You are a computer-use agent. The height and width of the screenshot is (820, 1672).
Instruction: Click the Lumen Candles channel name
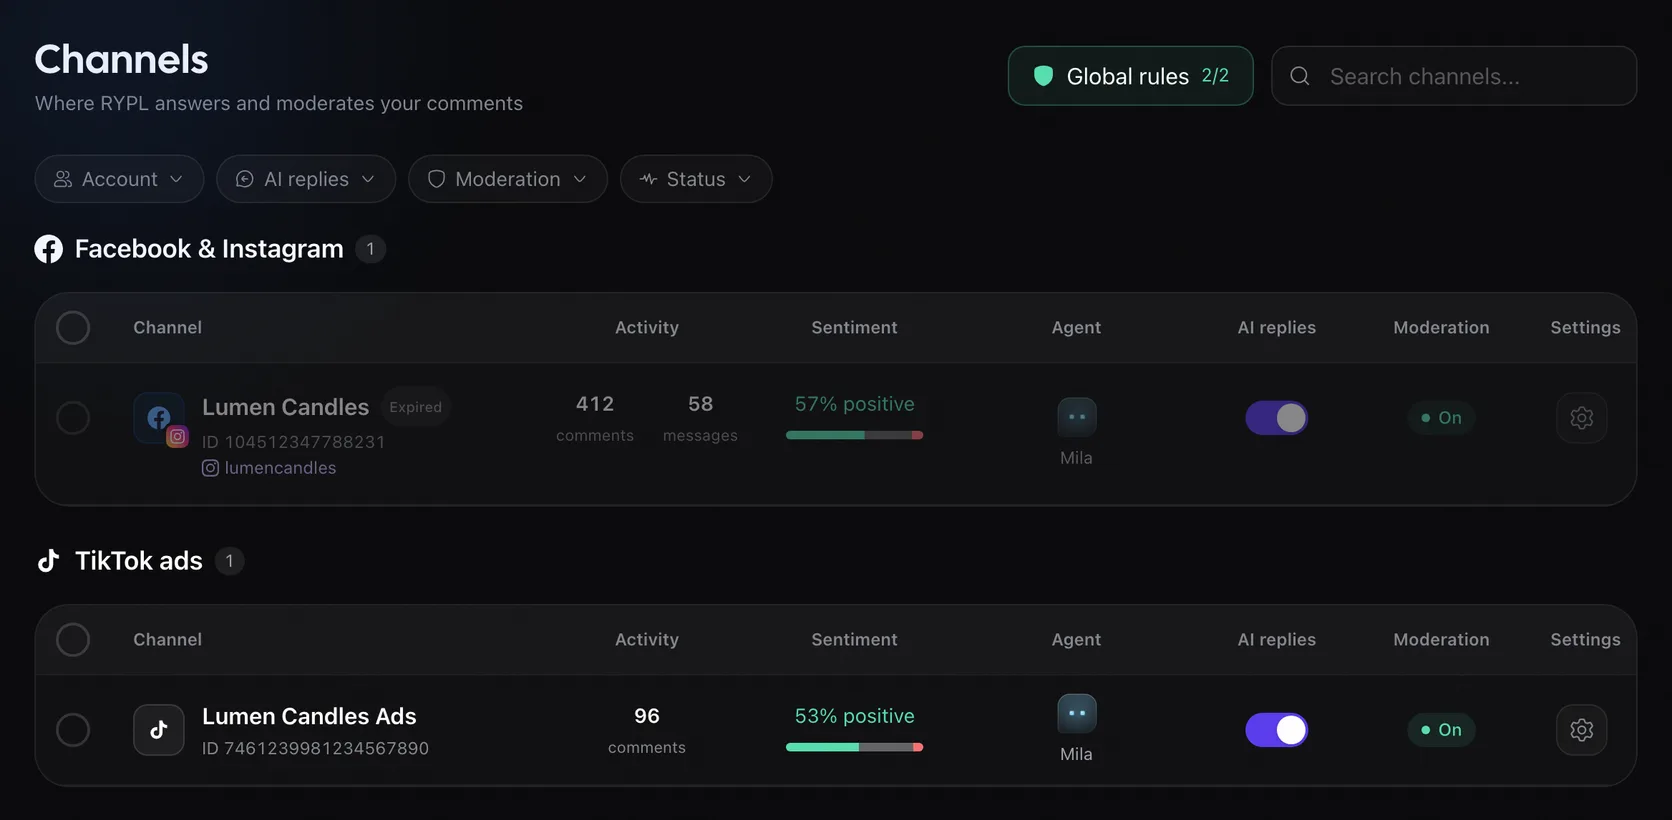pyautogui.click(x=286, y=407)
